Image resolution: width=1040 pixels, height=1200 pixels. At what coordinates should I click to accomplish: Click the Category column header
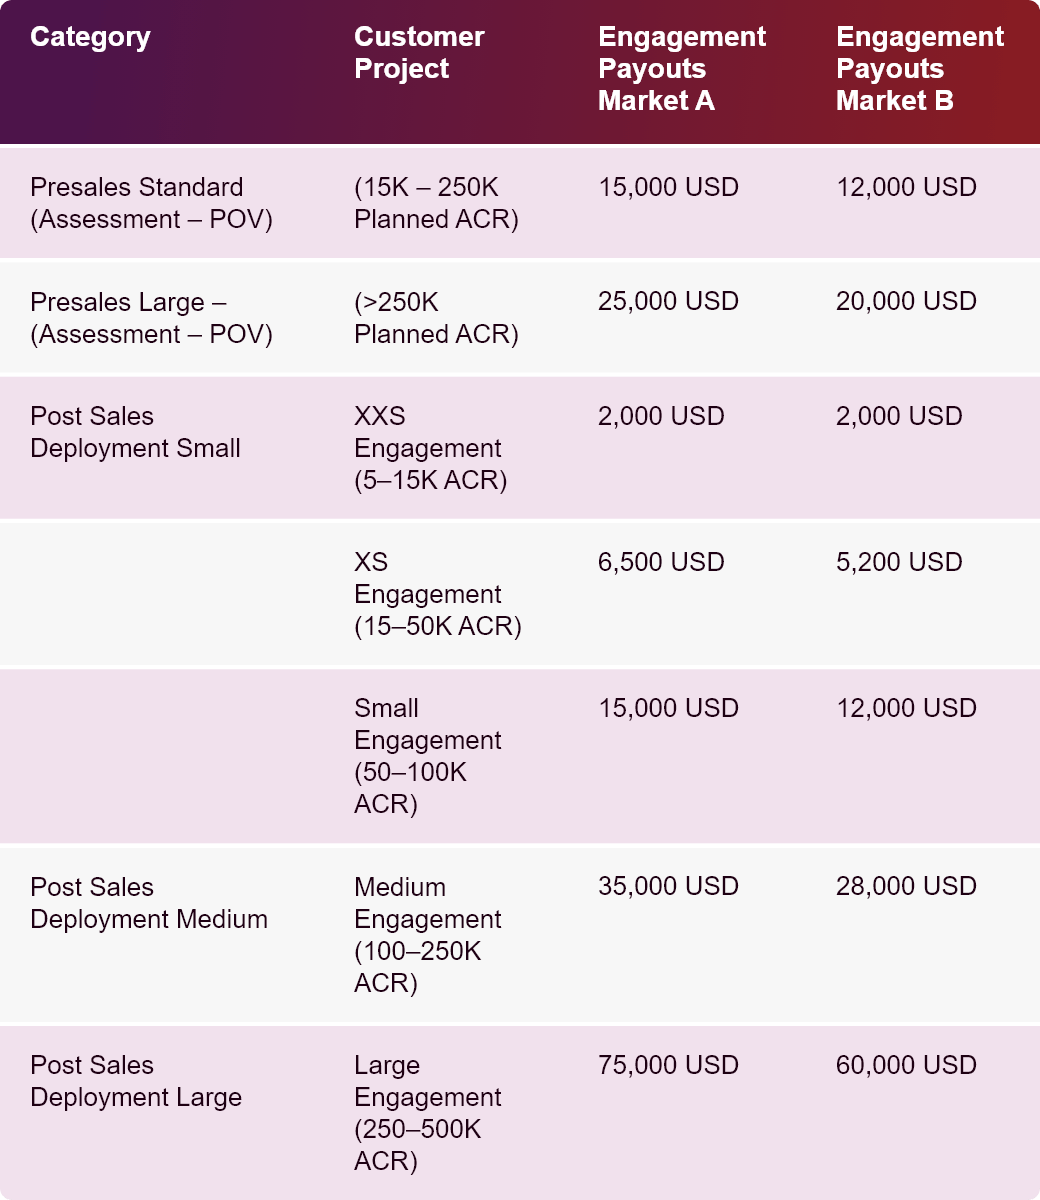click(90, 38)
